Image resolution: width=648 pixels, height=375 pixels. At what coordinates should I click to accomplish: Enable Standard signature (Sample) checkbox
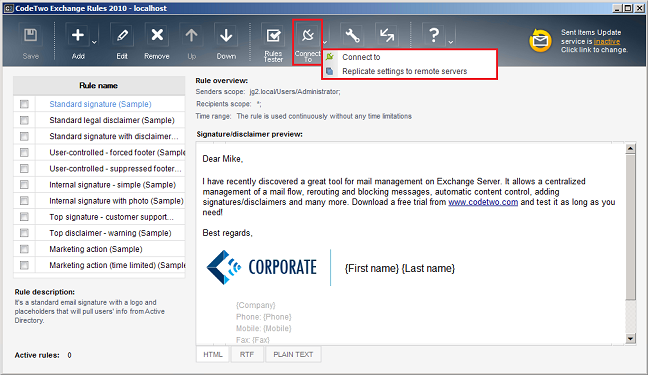24,104
